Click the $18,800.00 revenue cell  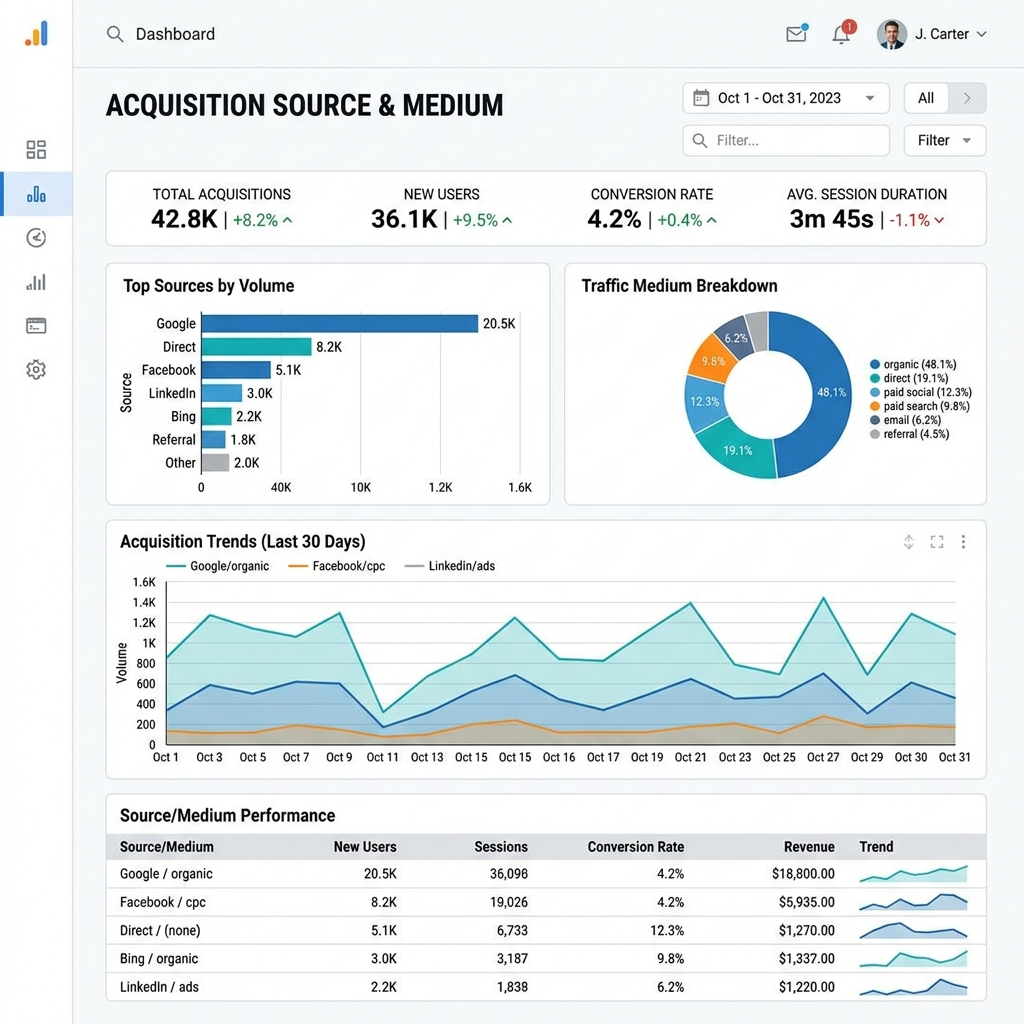click(x=803, y=874)
